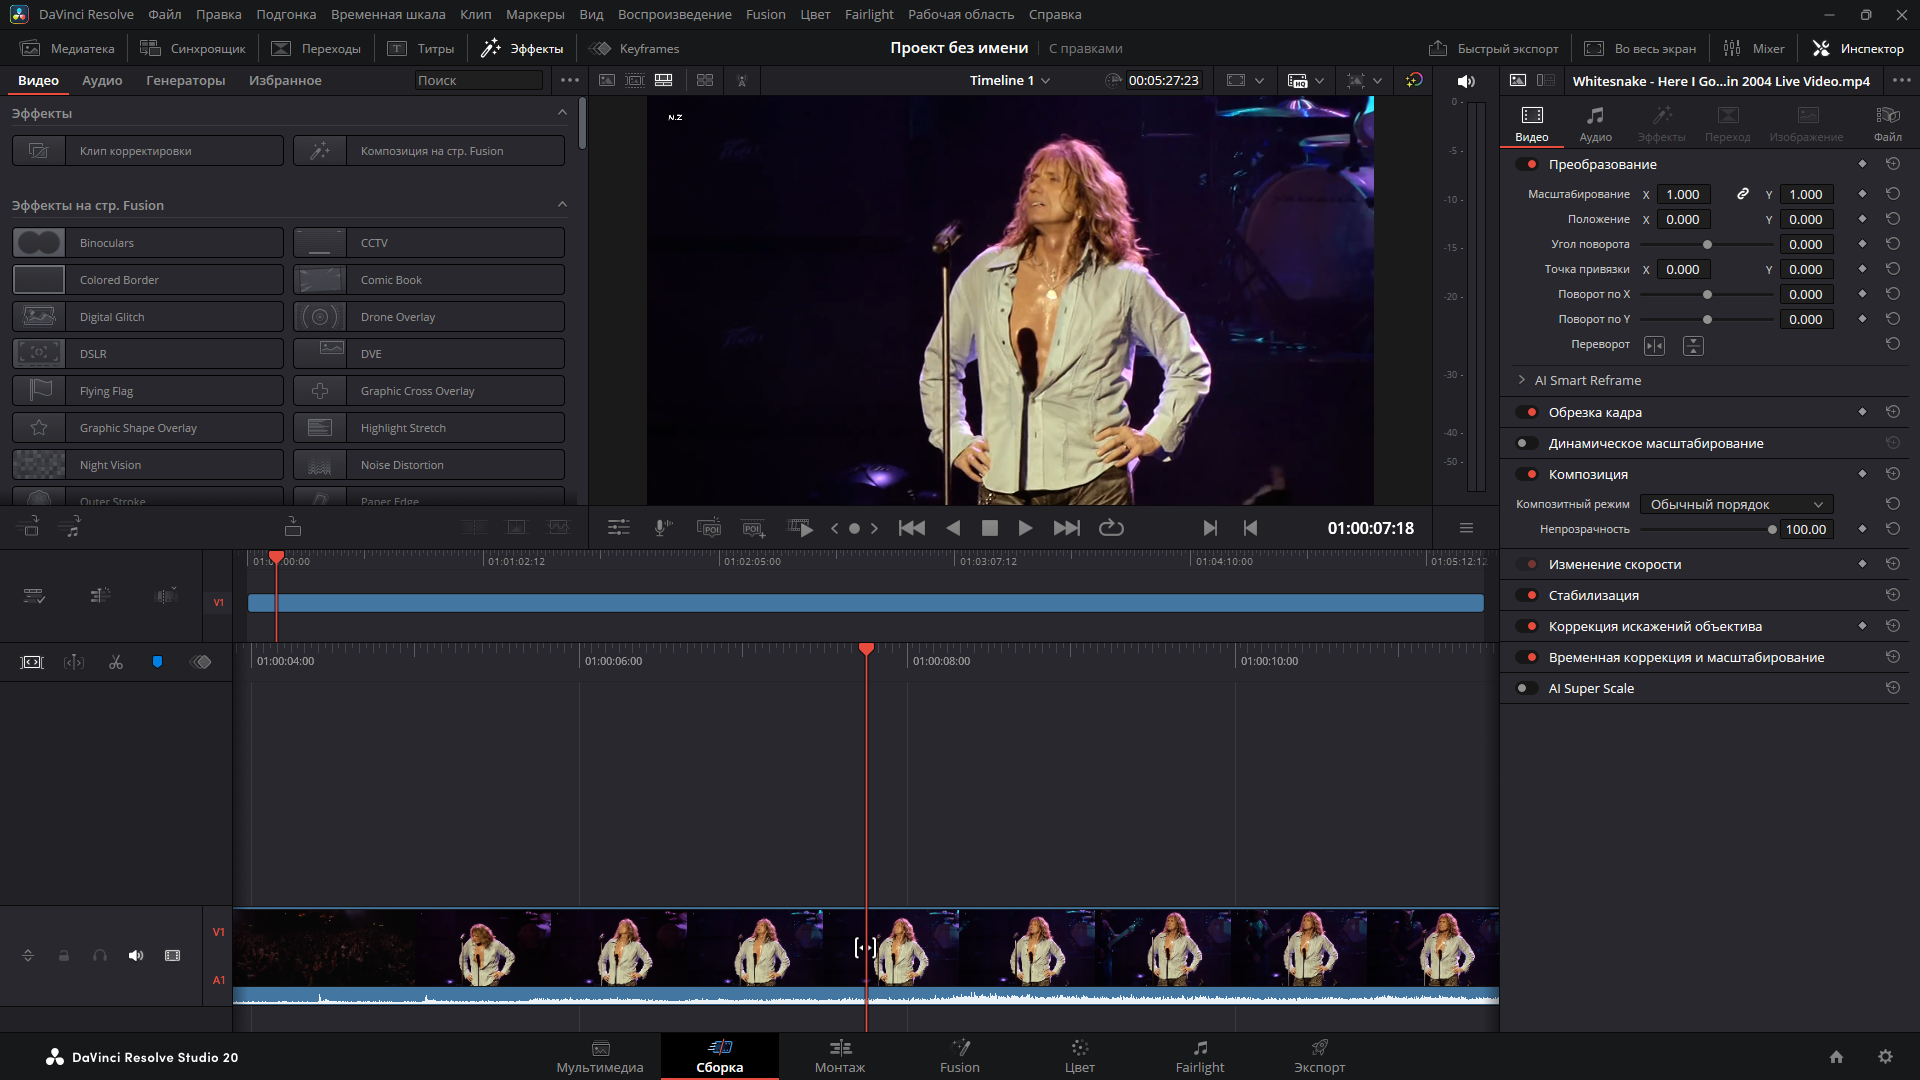Click the razor scissors cut icon

(x=116, y=662)
